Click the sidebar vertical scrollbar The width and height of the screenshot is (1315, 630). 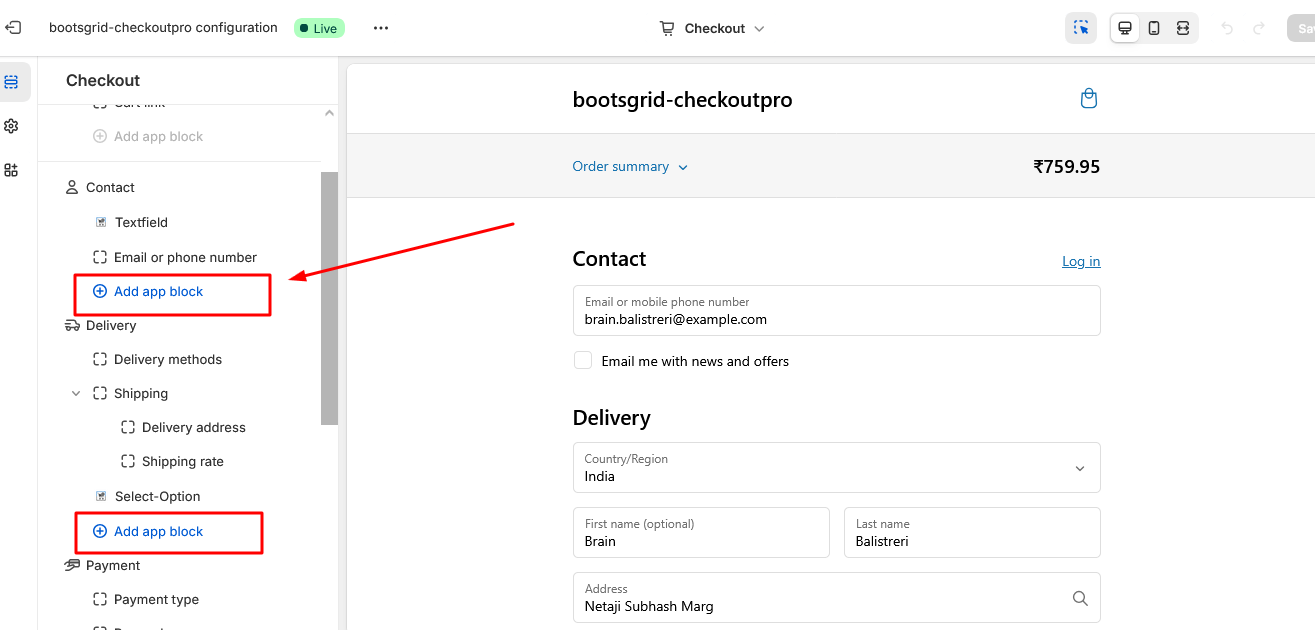[x=329, y=298]
